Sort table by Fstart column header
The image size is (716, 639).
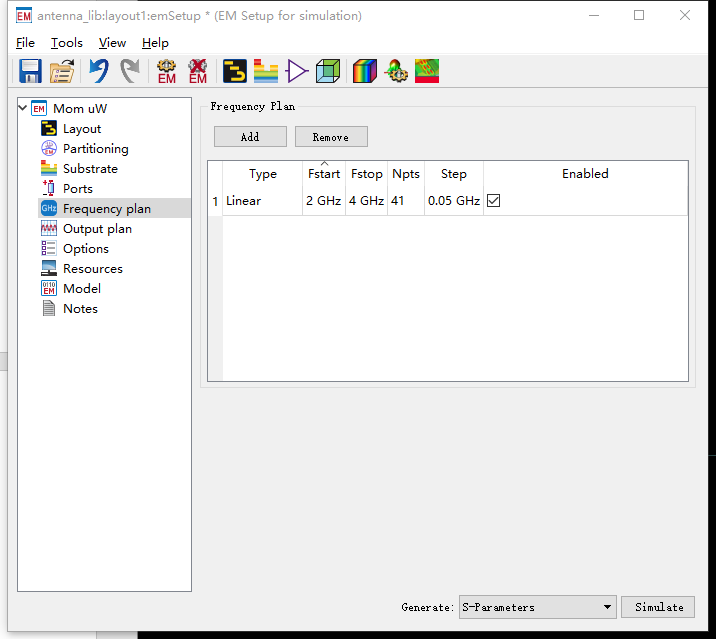[324, 174]
